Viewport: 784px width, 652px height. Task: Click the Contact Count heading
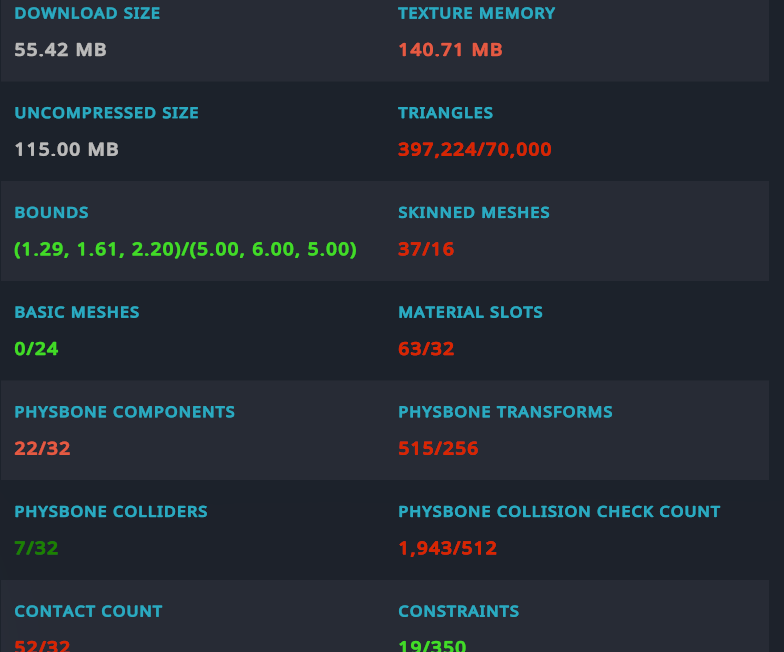pos(88,611)
